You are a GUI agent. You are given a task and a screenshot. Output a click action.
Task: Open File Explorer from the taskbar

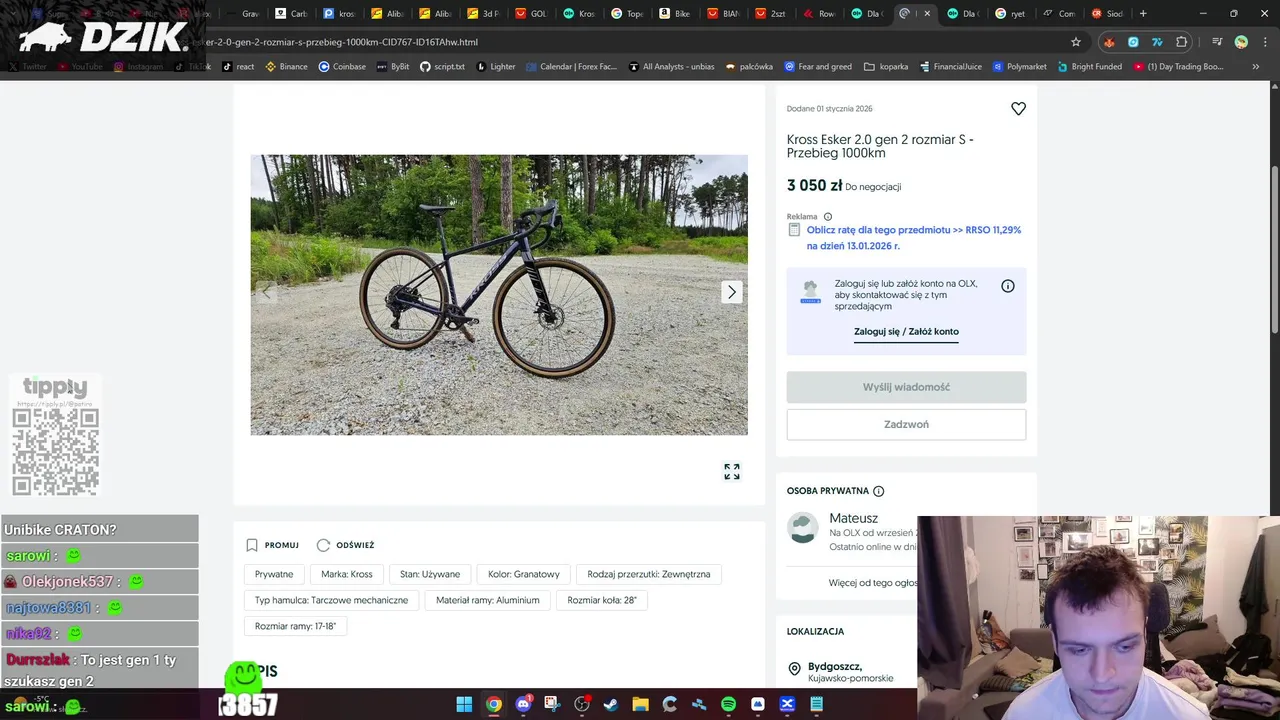click(x=640, y=704)
